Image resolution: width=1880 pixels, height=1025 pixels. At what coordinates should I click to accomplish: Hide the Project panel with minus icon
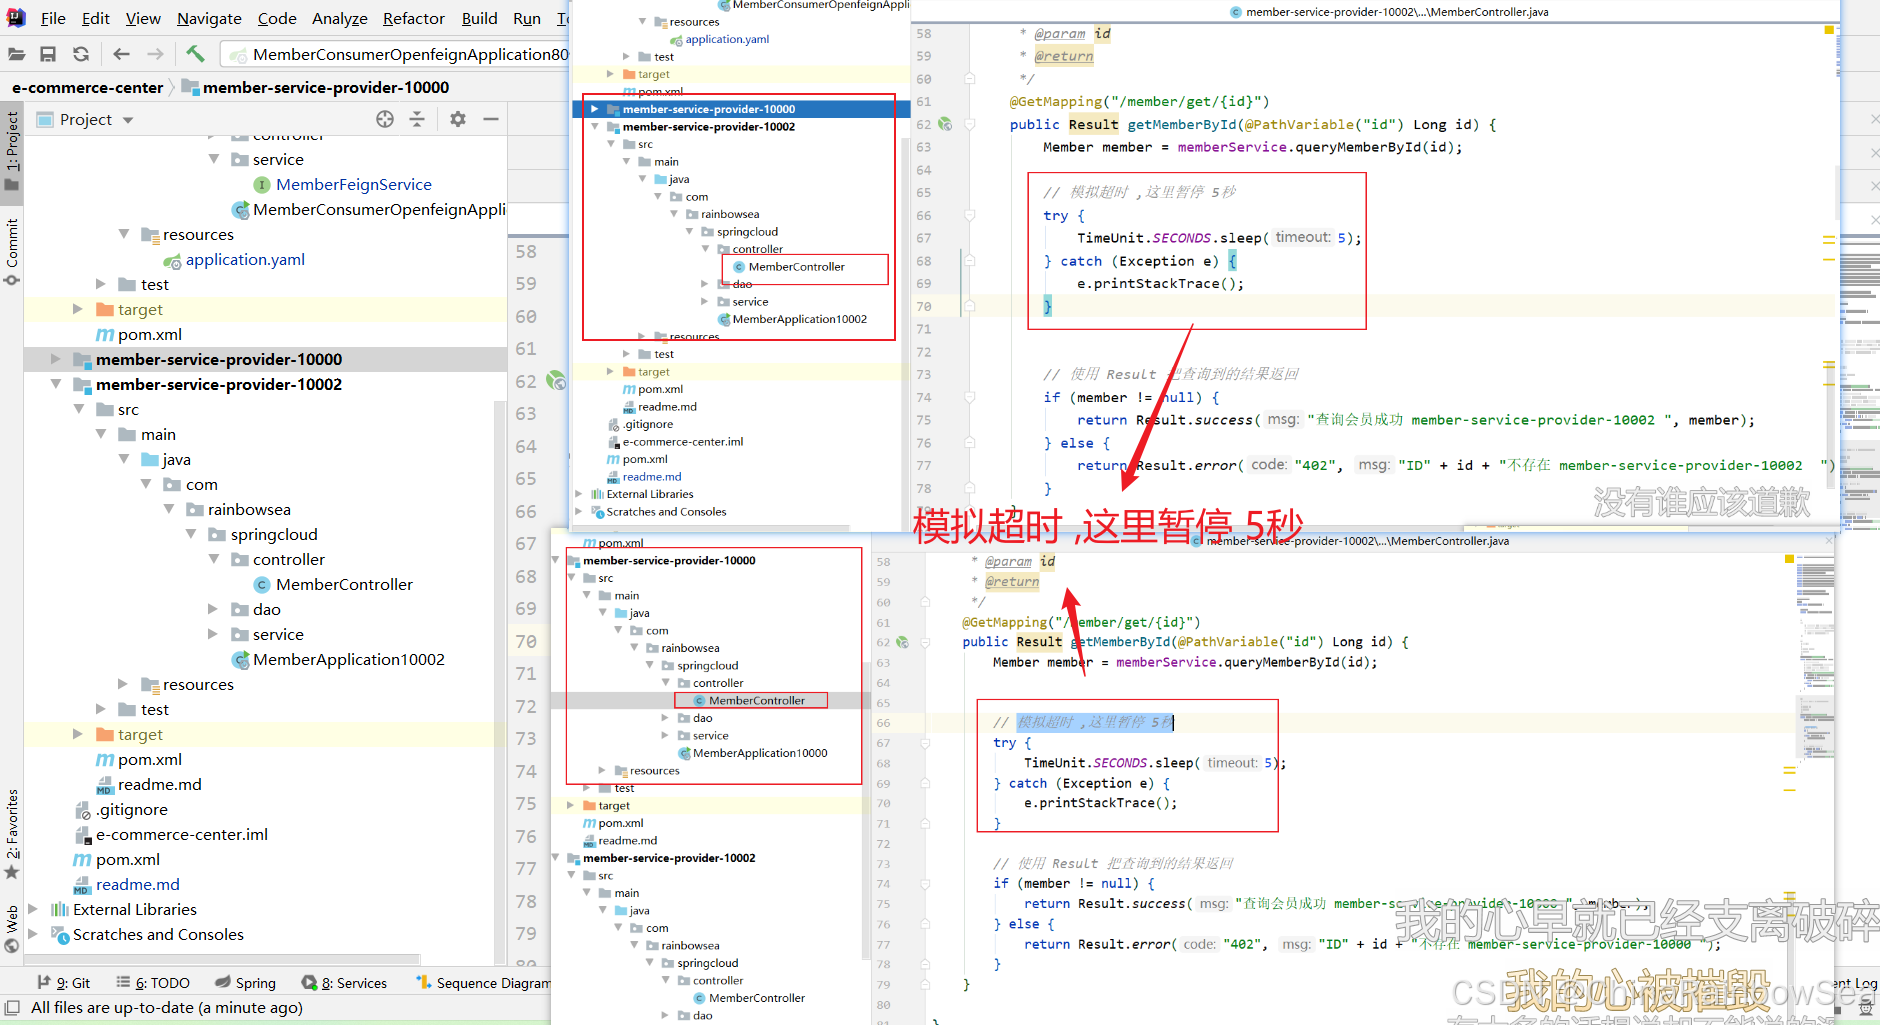tap(491, 119)
